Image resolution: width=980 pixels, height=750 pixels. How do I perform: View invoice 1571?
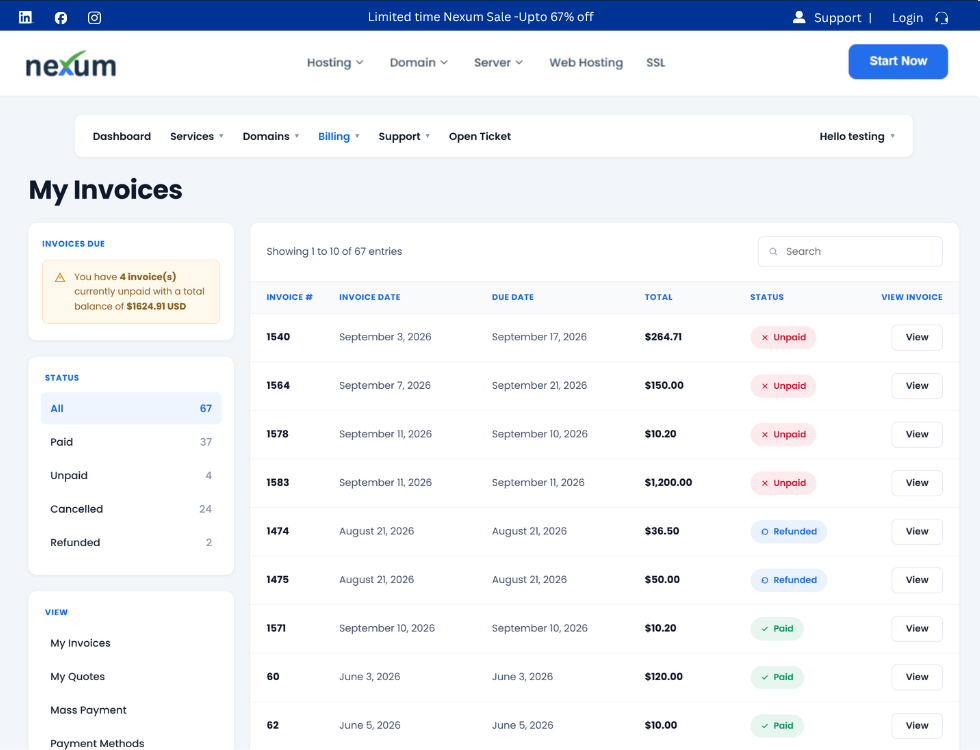click(916, 628)
